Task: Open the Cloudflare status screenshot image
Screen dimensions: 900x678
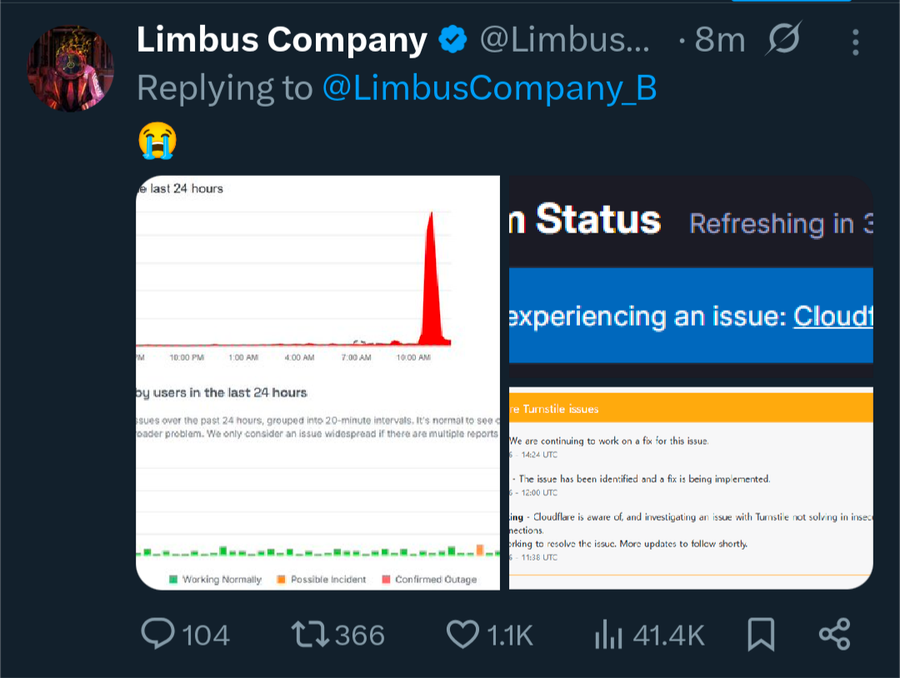Action: coord(691,382)
